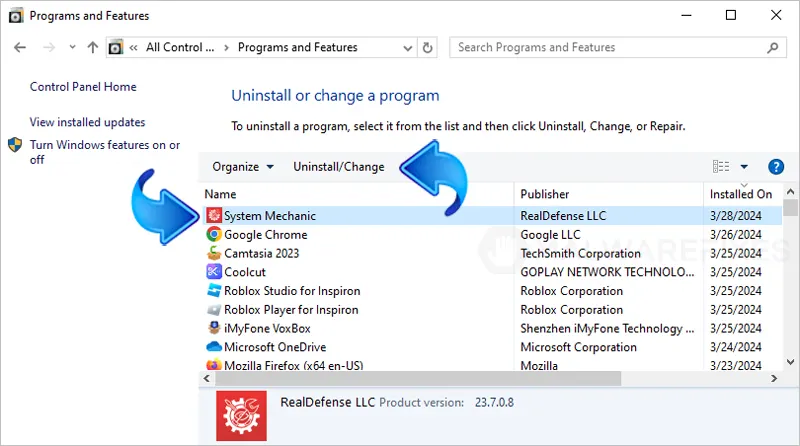Click the Microsoft OneDrive cloud icon
Screen dimensions: 800x446
click(x=214, y=346)
